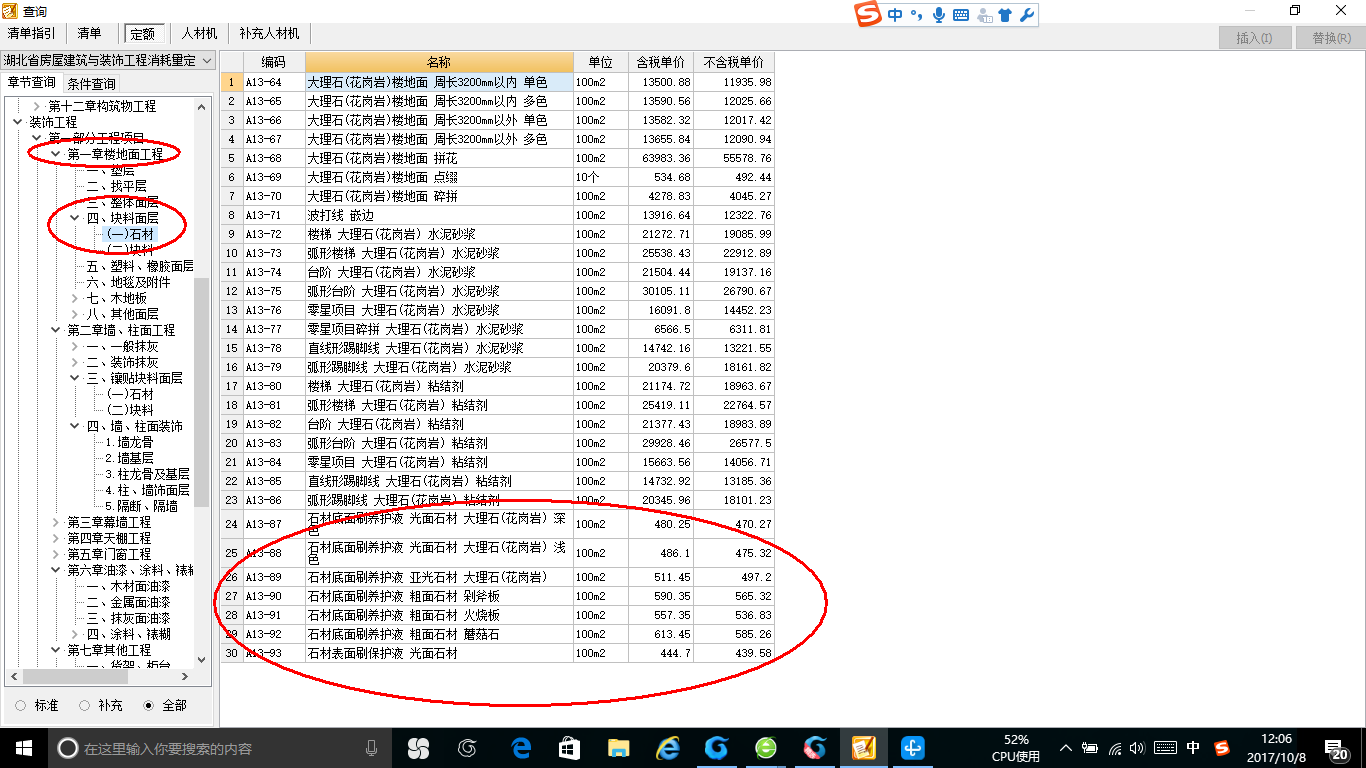Select tree item 1.墙龙骨
The height and width of the screenshot is (768, 1366).
(x=130, y=442)
